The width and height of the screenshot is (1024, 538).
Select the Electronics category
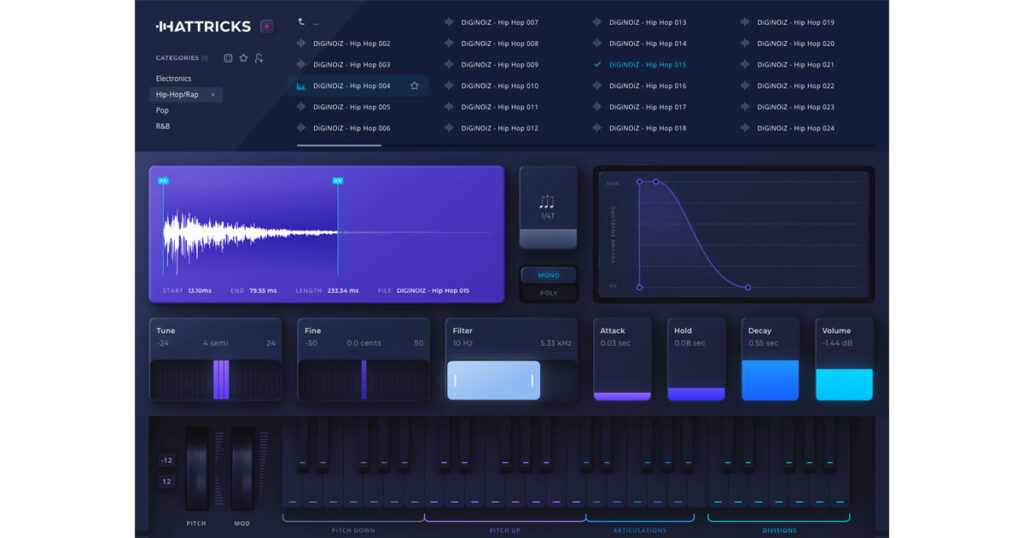click(x=173, y=78)
